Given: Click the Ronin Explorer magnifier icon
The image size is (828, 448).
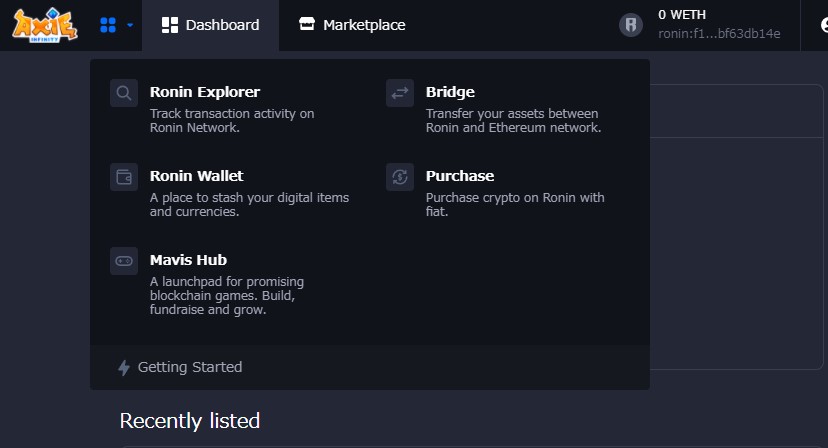Looking at the screenshot, I should [124, 93].
